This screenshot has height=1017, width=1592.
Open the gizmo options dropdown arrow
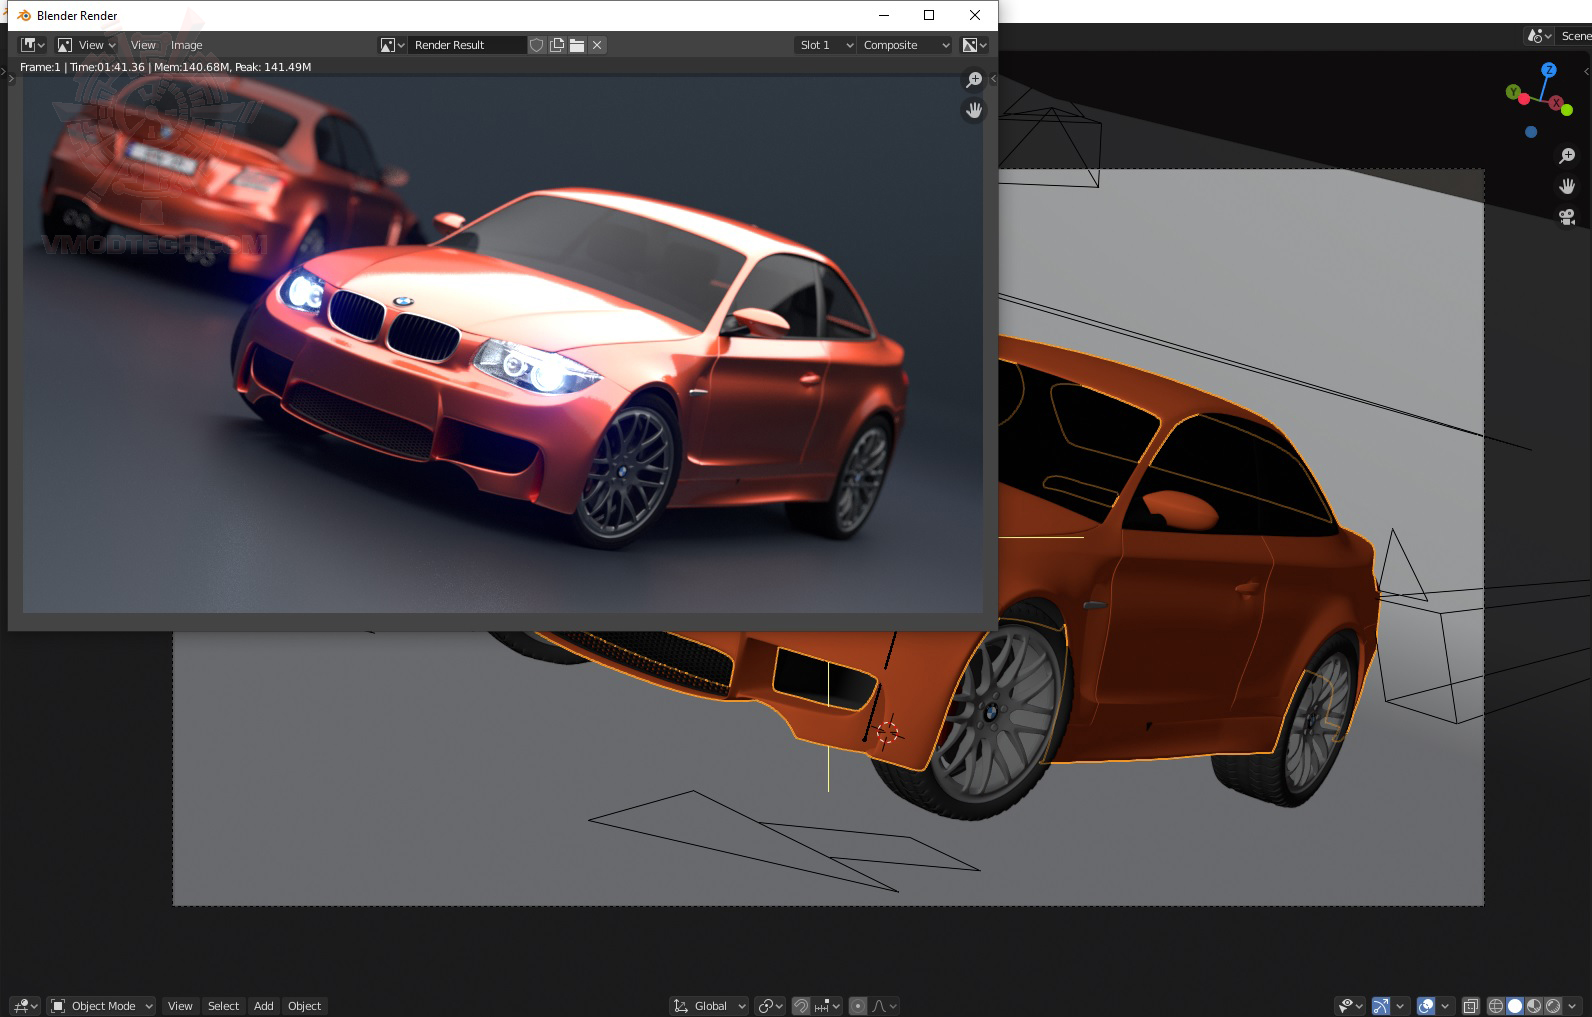point(1400,1006)
